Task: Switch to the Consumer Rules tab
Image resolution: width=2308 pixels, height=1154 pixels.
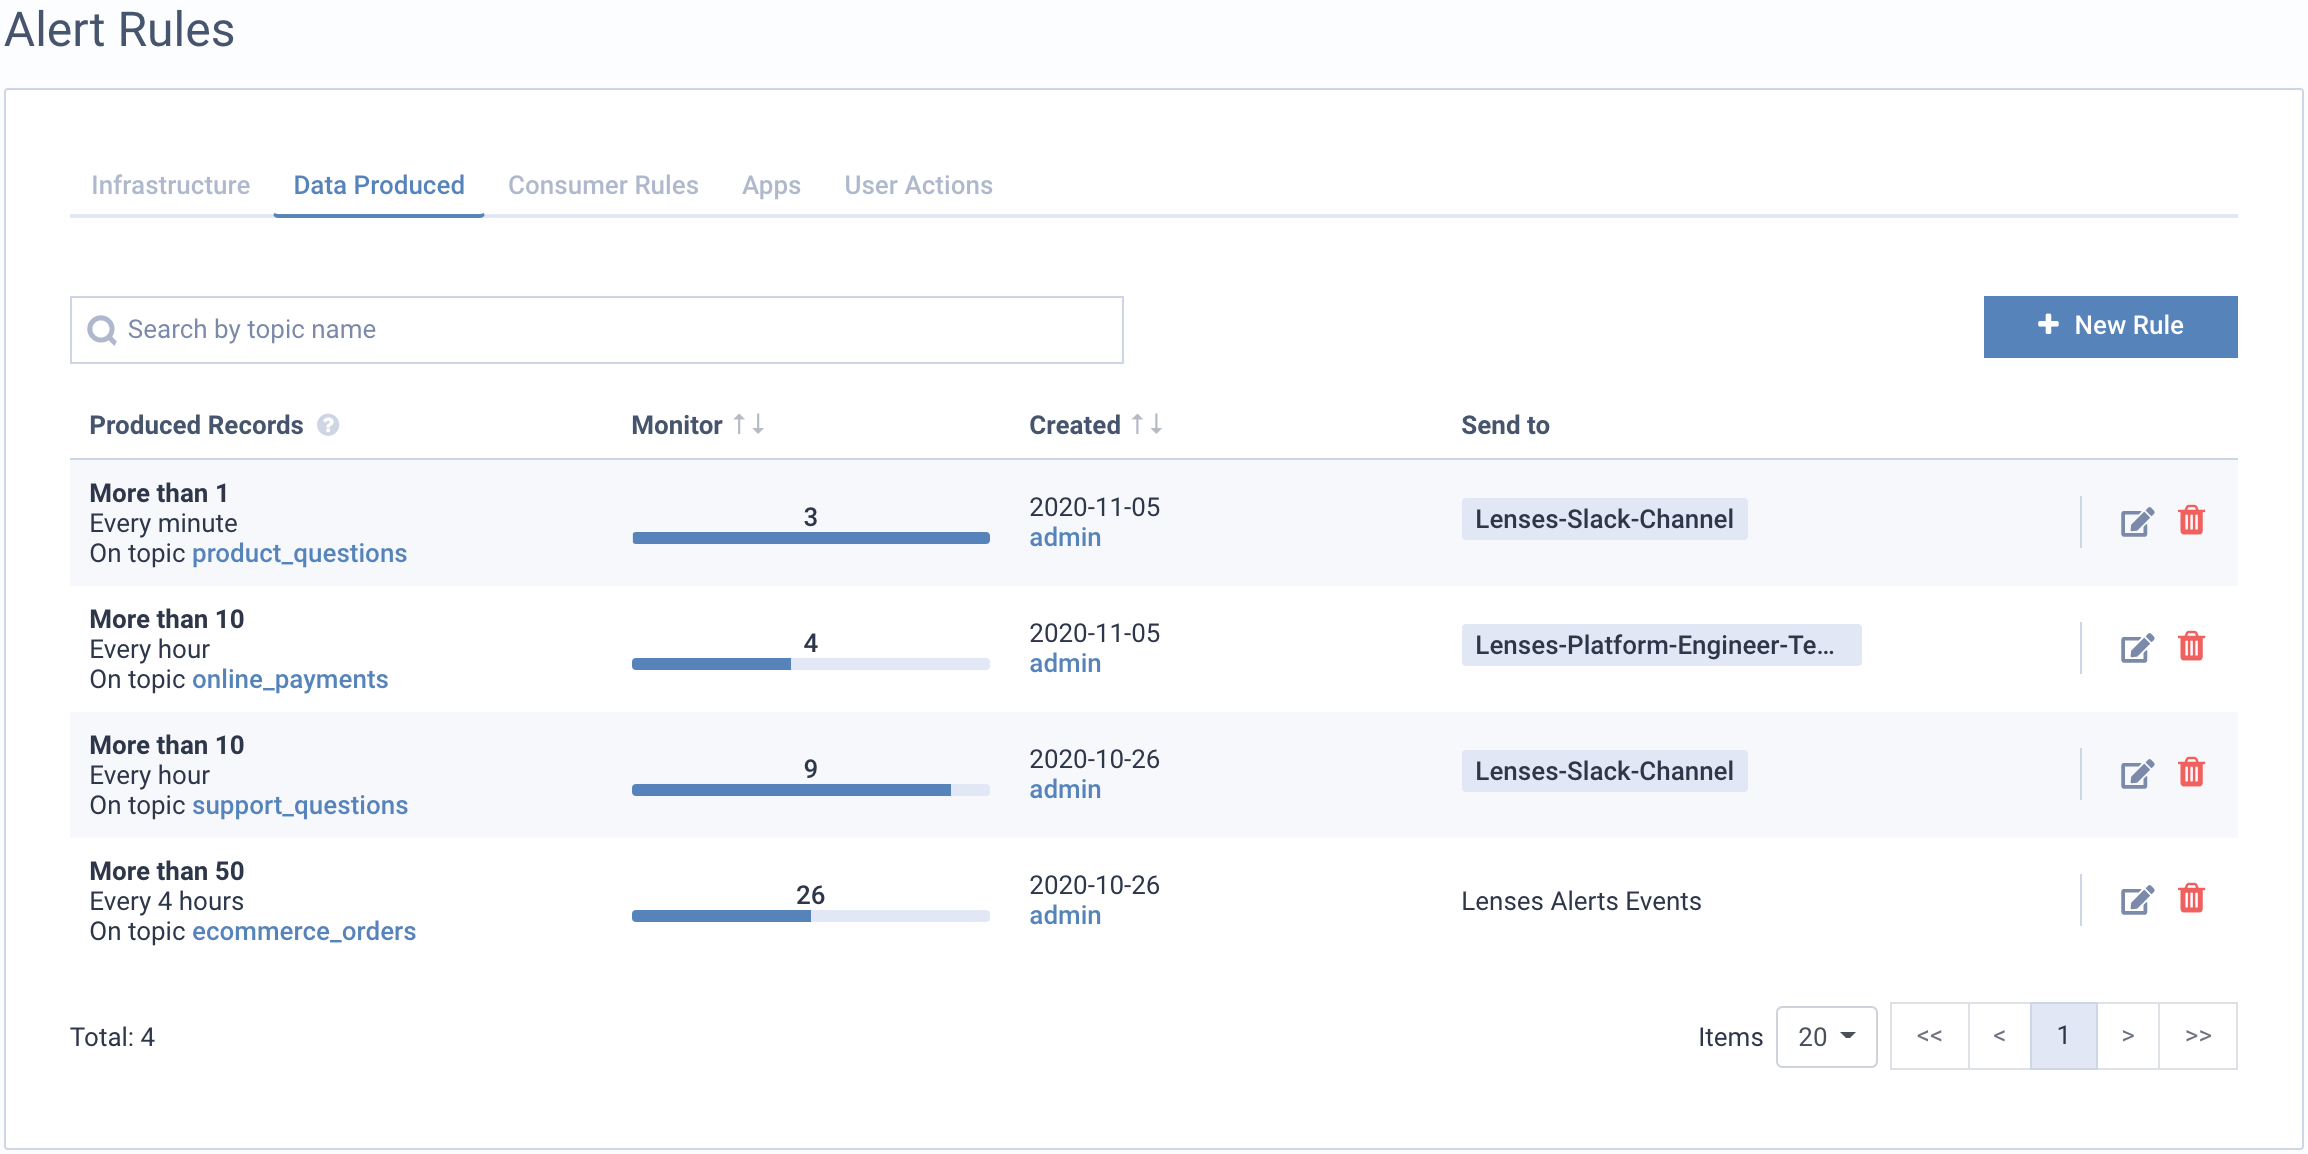Action: (605, 185)
